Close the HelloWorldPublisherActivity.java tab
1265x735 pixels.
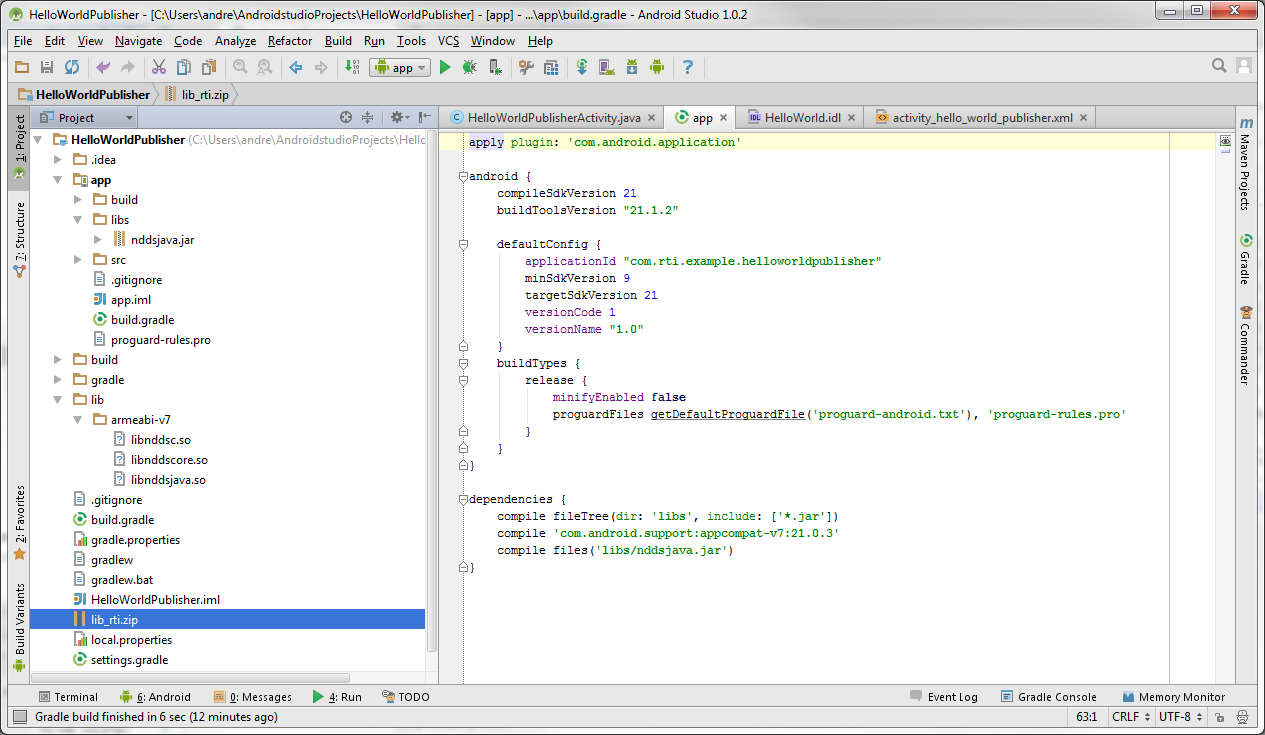pos(654,118)
